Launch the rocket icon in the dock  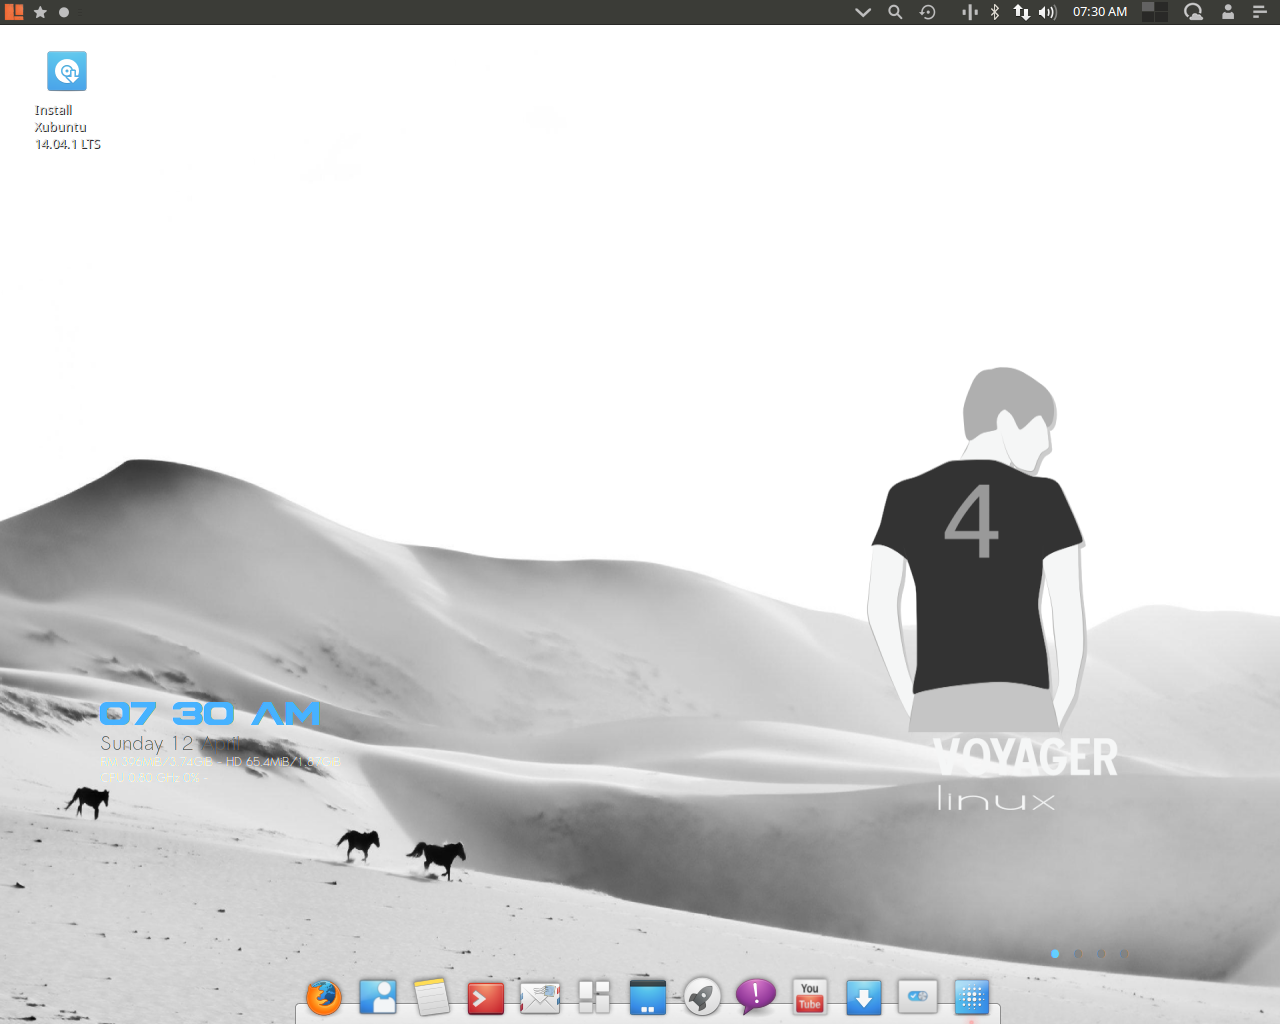tap(702, 997)
